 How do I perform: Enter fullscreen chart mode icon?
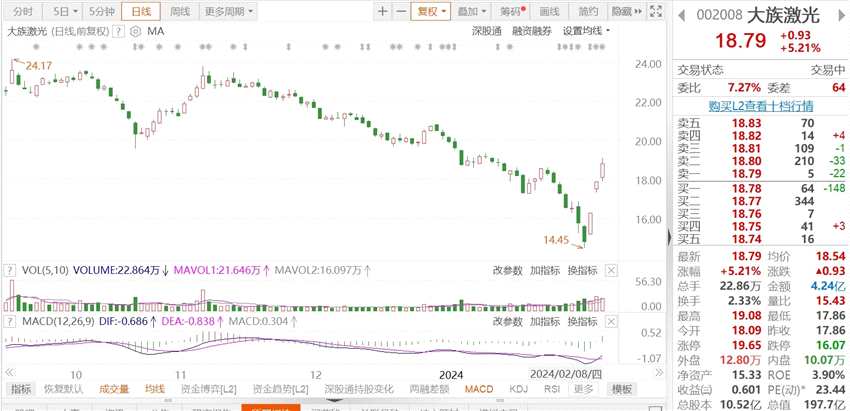[x=656, y=11]
